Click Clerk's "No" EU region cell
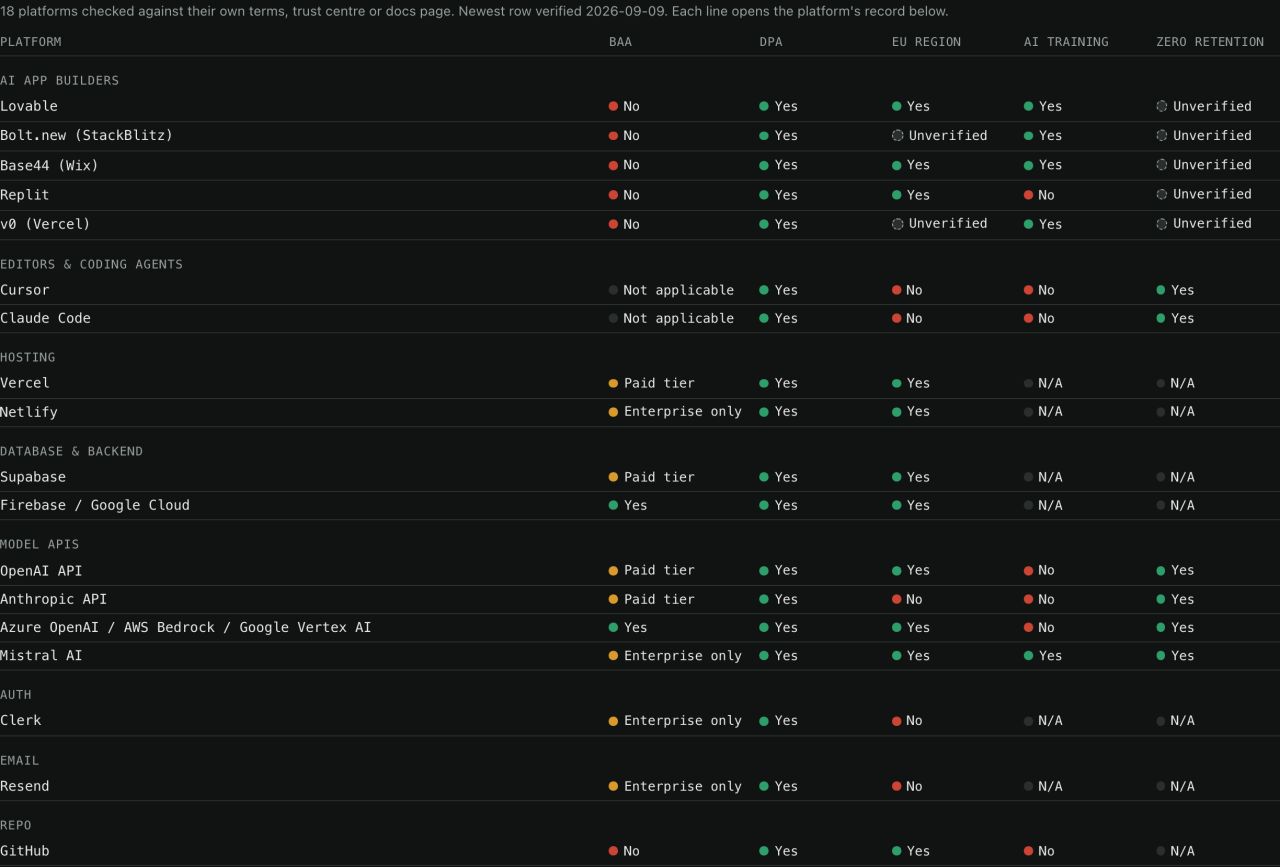 pyautogui.click(x=908, y=720)
